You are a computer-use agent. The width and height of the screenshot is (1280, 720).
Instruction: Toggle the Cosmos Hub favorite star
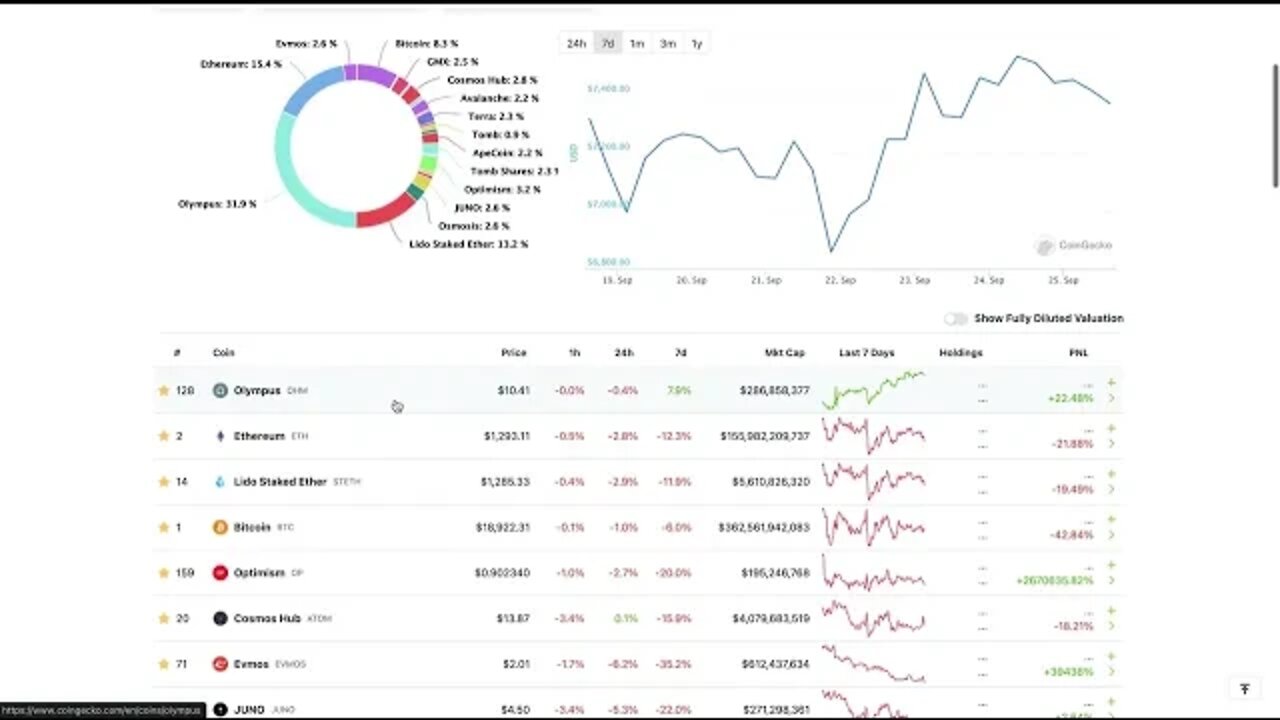pyautogui.click(x=164, y=618)
